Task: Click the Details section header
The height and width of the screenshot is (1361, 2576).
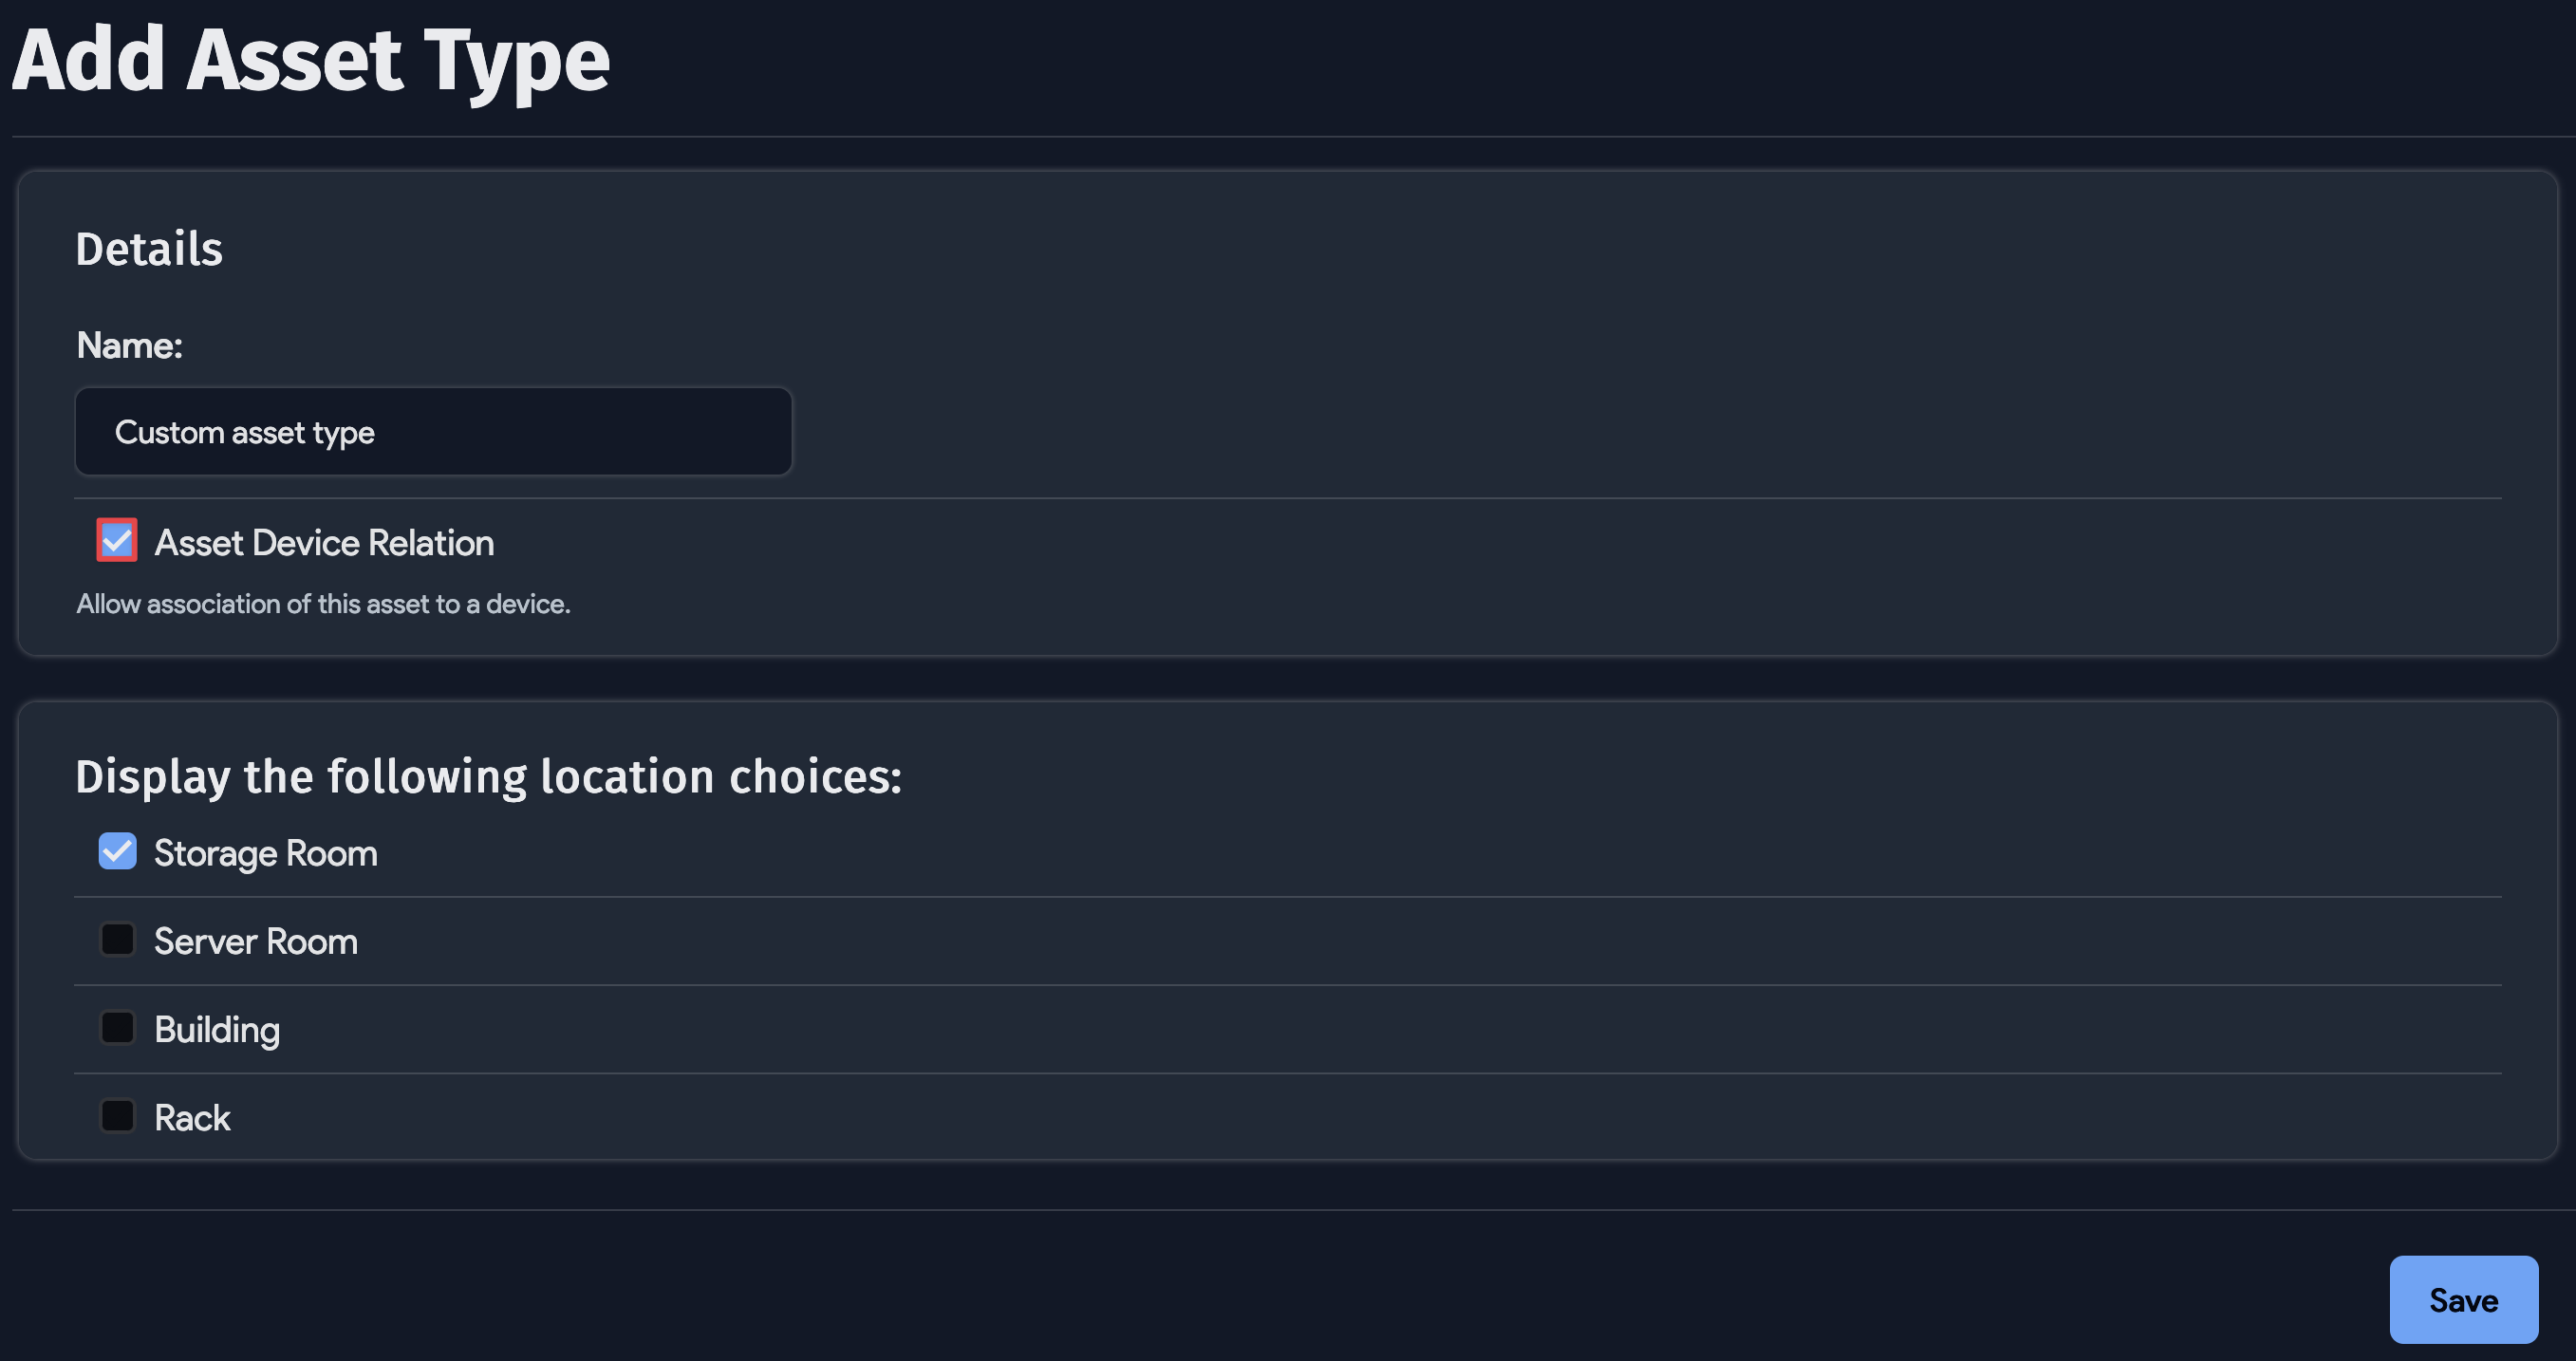Action: [148, 249]
